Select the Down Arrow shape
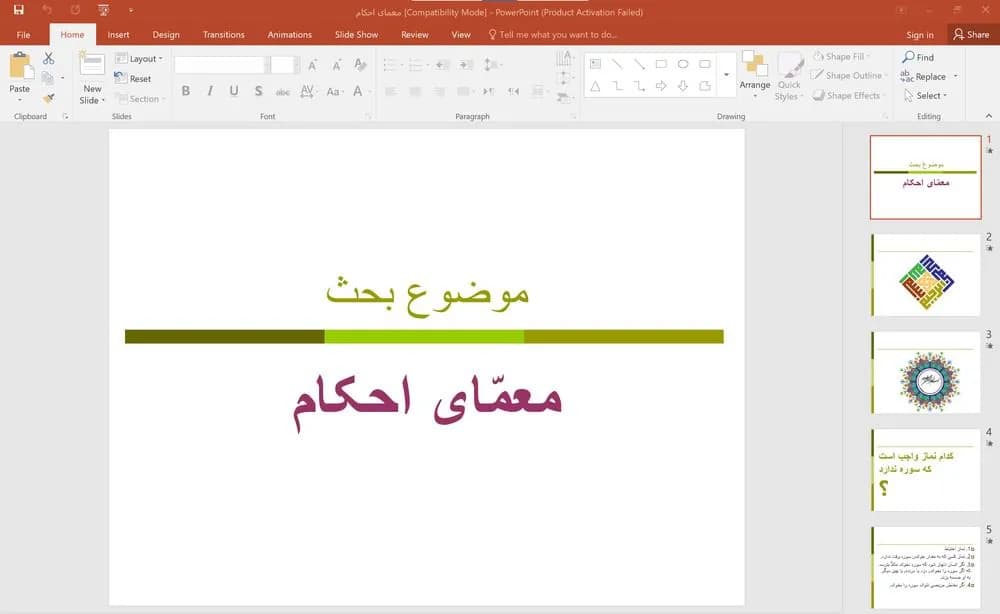Image resolution: width=1000 pixels, height=614 pixels. (683, 86)
